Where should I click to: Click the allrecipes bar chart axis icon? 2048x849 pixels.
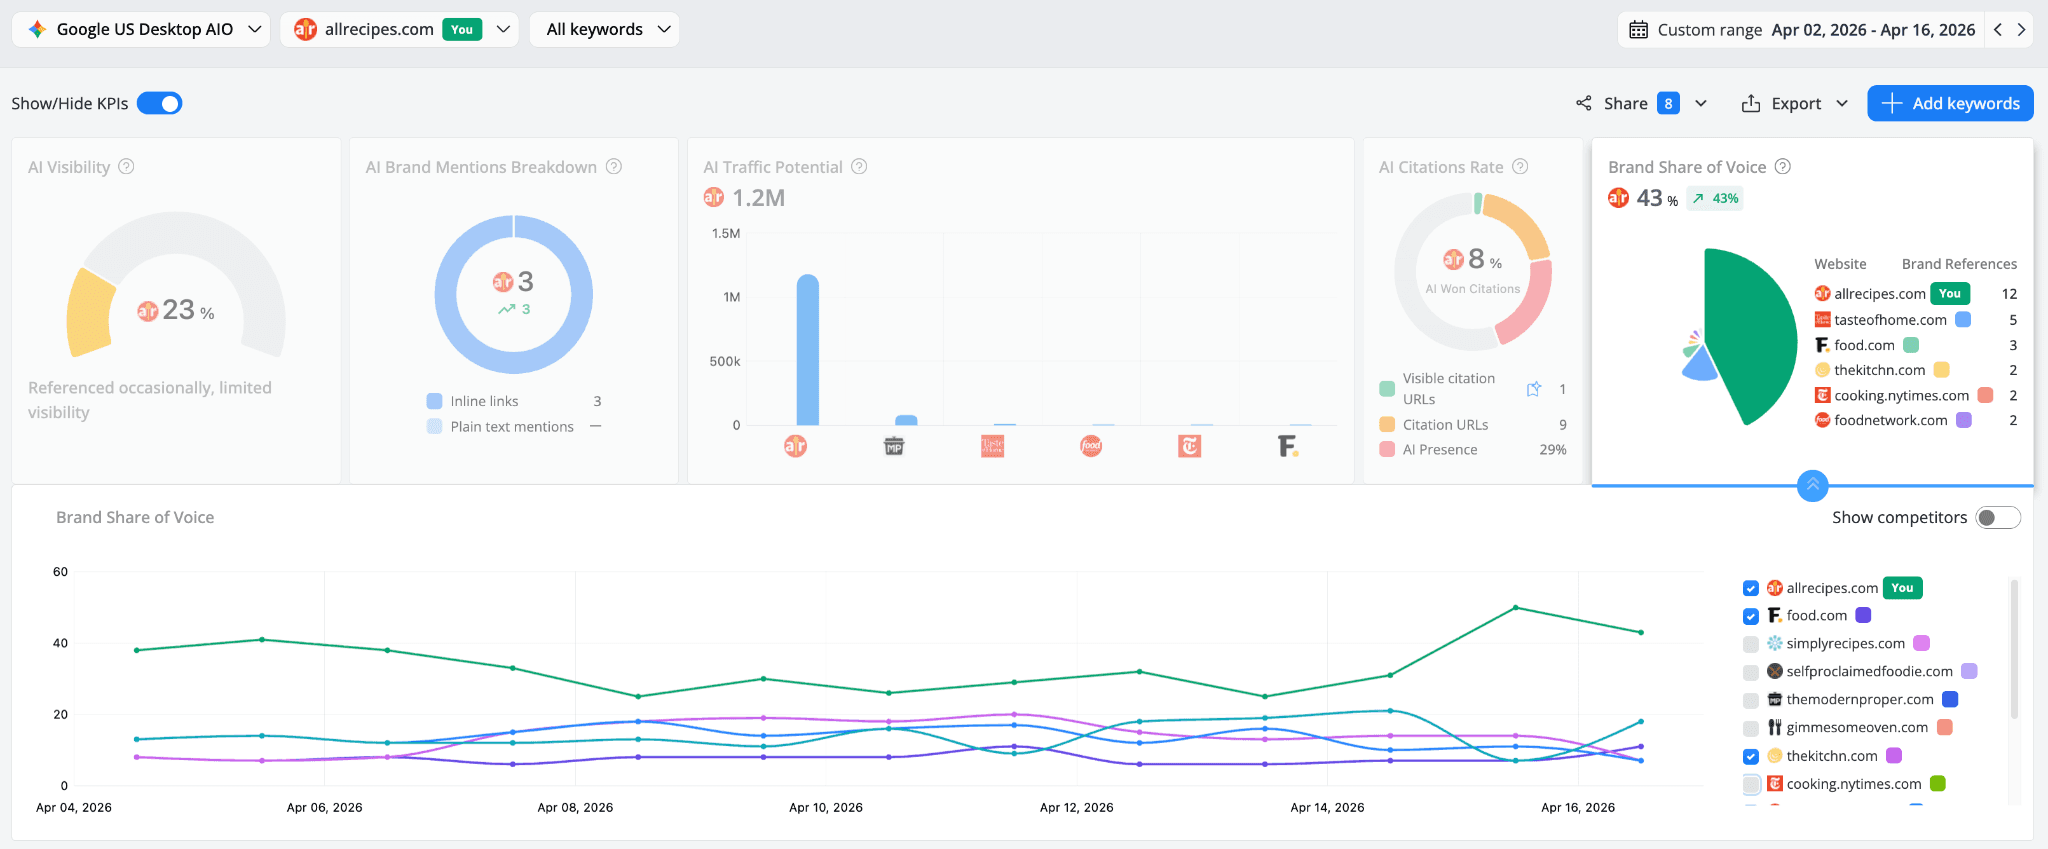coord(795,446)
